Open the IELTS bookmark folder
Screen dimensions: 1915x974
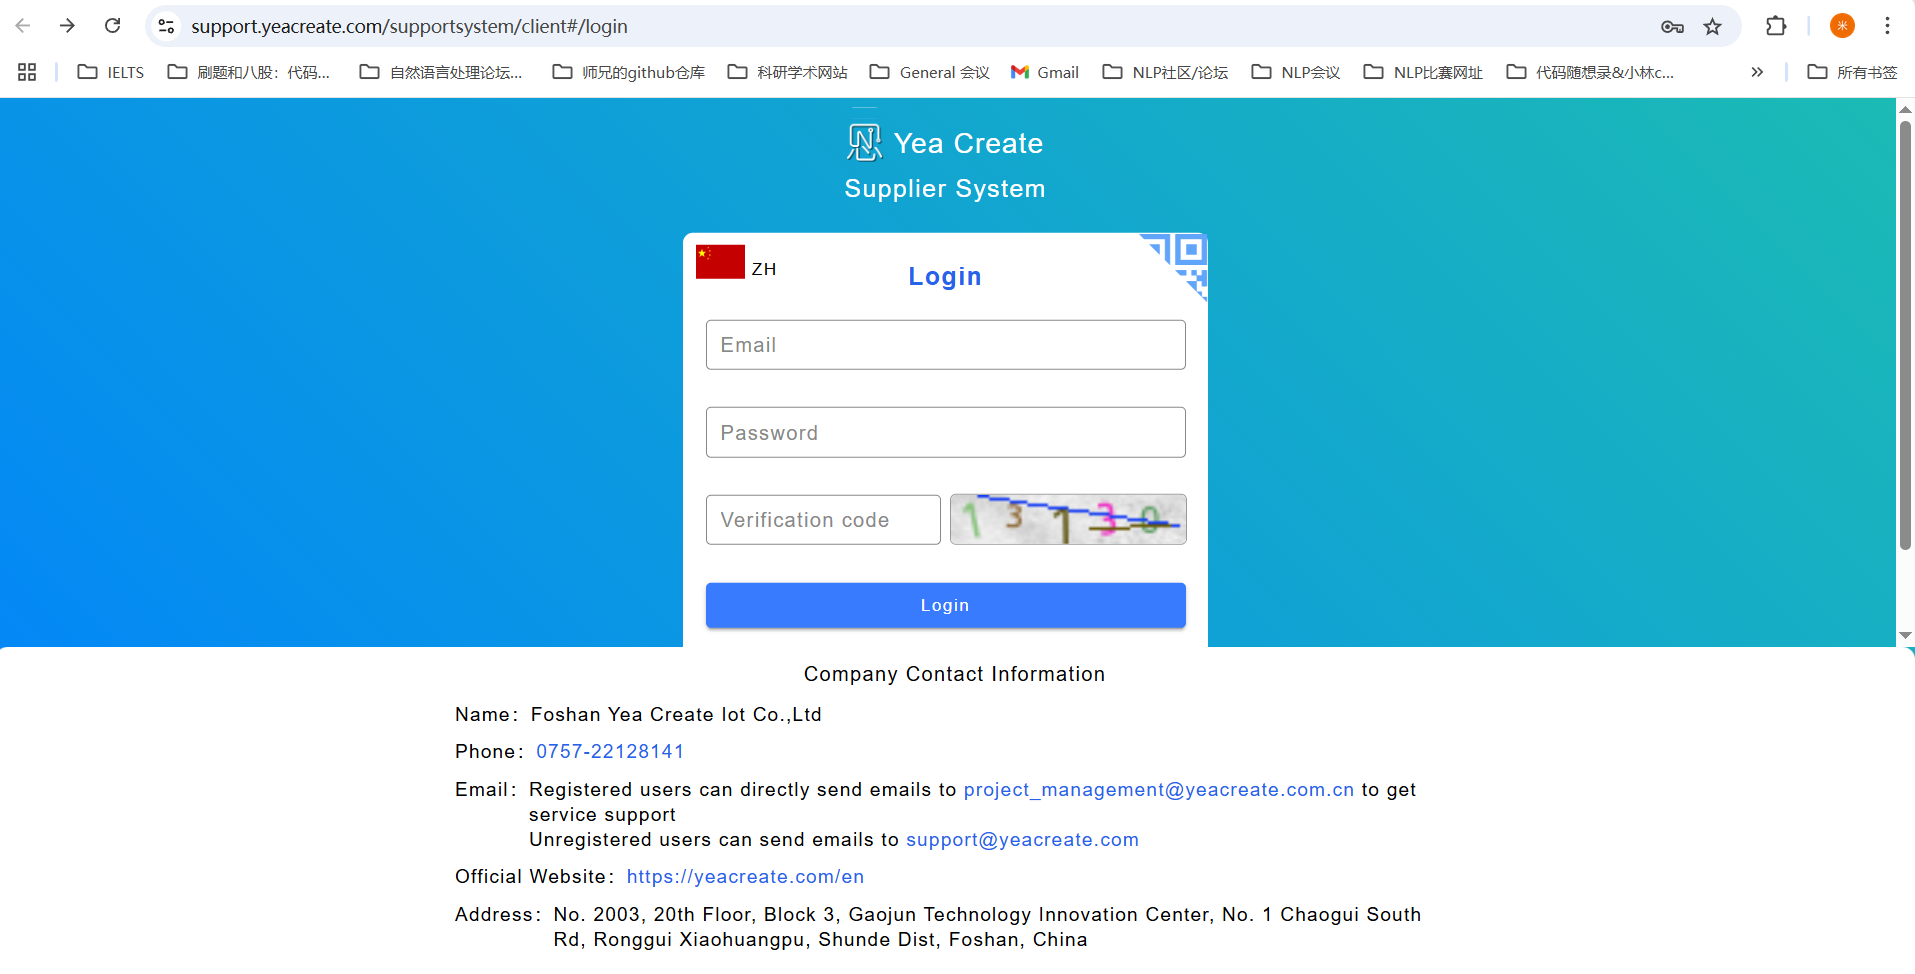(x=111, y=72)
